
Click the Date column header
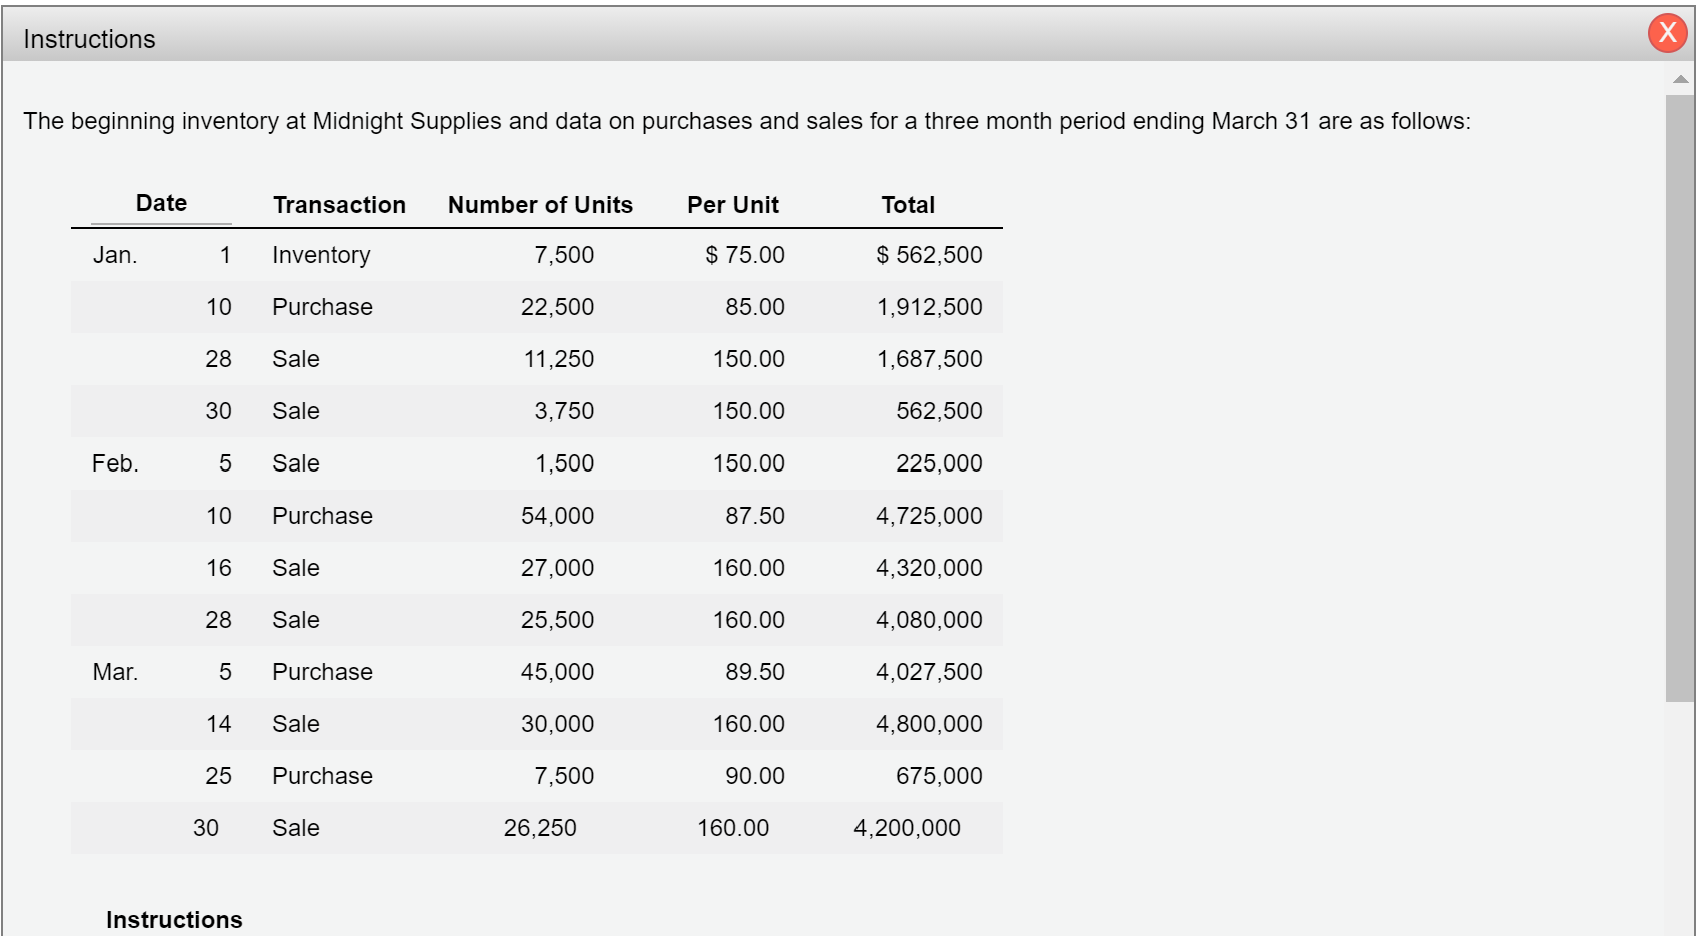pyautogui.click(x=161, y=203)
